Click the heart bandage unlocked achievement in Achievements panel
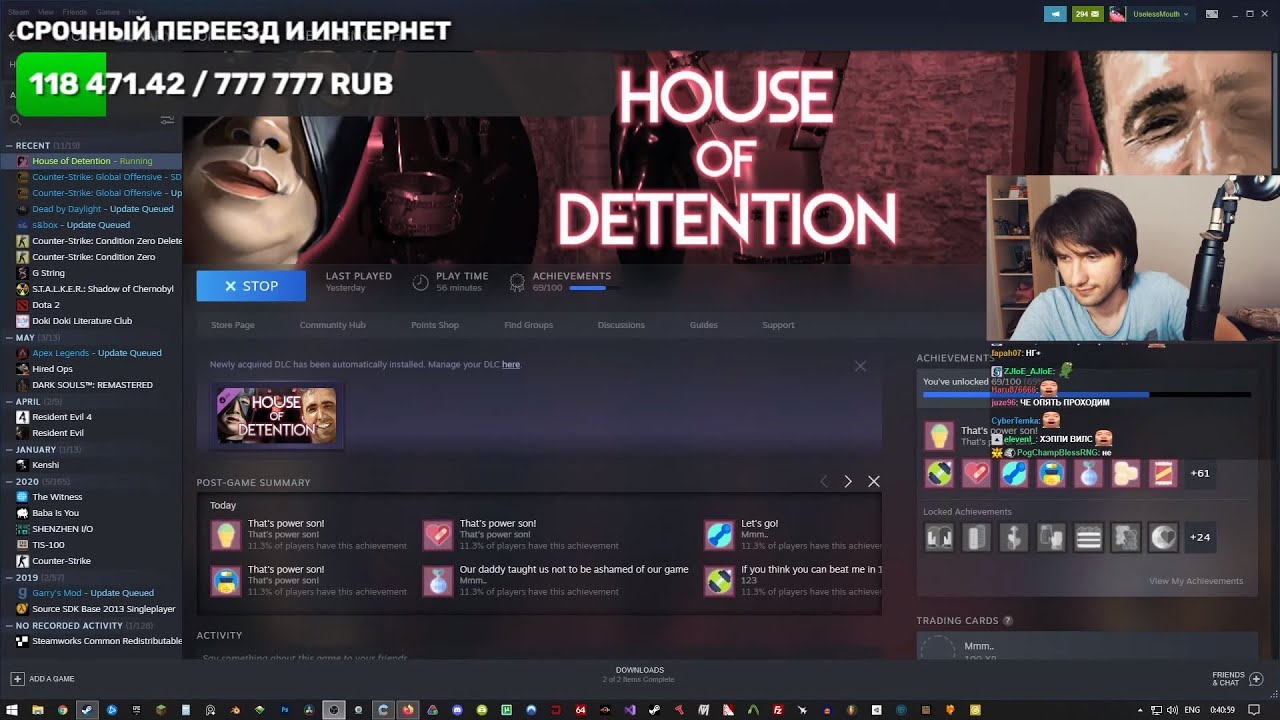1280x720 pixels. [977, 473]
